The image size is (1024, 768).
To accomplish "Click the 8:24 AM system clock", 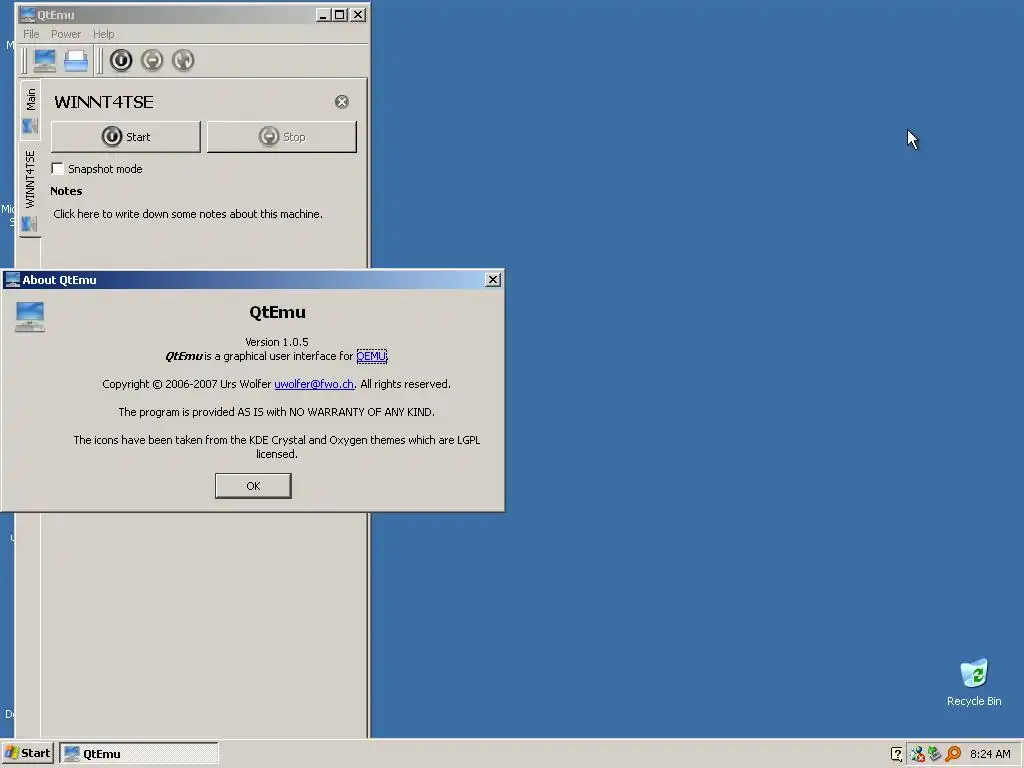I will (x=990, y=754).
